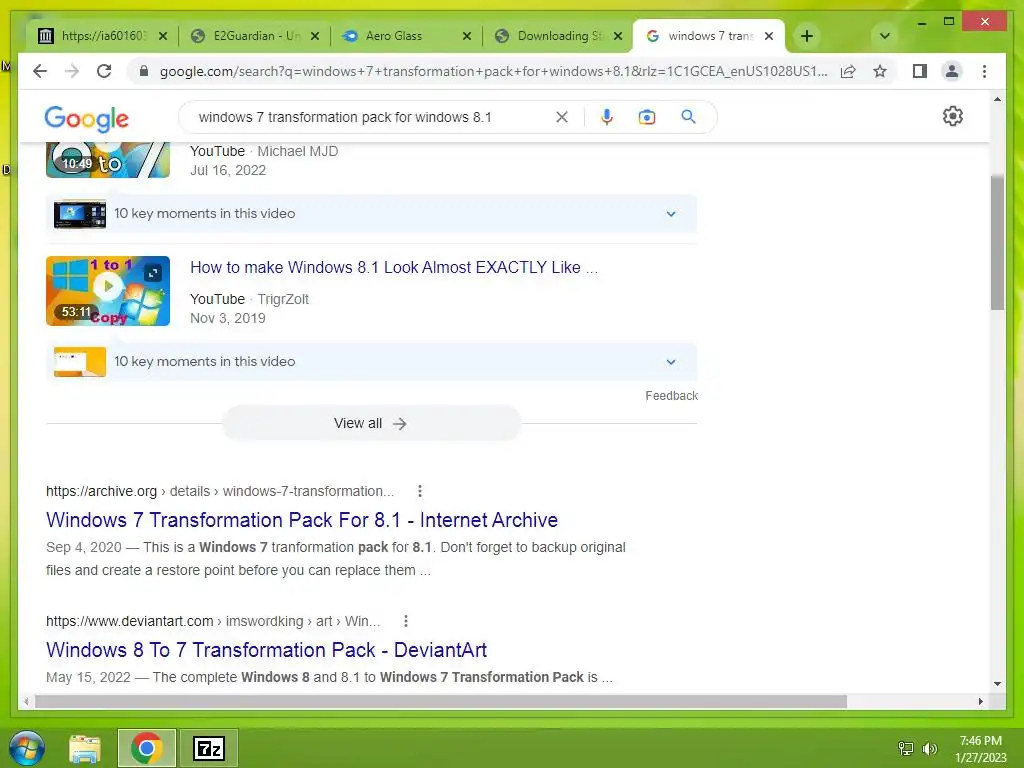This screenshot has width=1024, height=768.
Task: Play the 10:49 Michael MJD video thumbnail
Action: [108, 160]
